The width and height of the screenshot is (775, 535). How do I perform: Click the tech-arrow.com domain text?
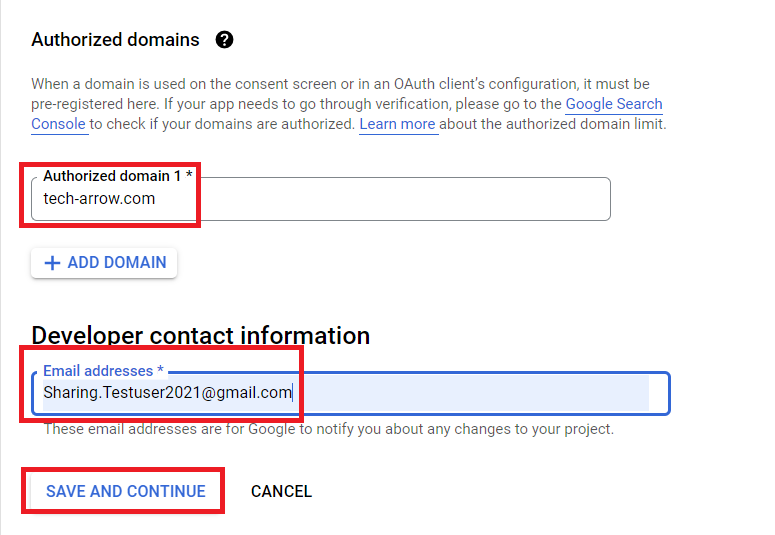pos(99,198)
